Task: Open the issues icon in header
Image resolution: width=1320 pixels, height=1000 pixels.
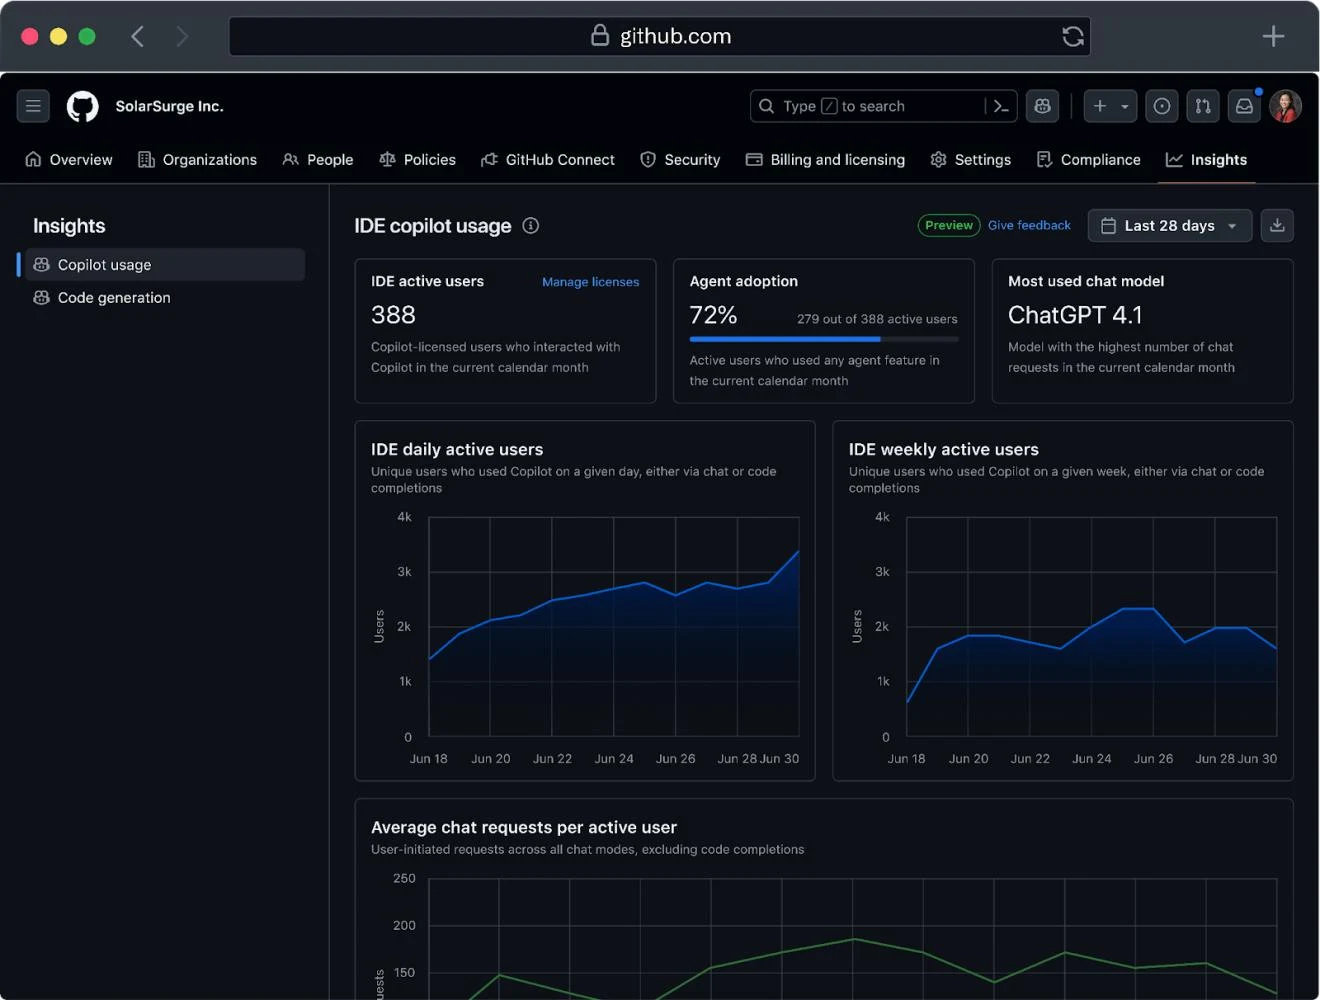Action: coord(1162,106)
